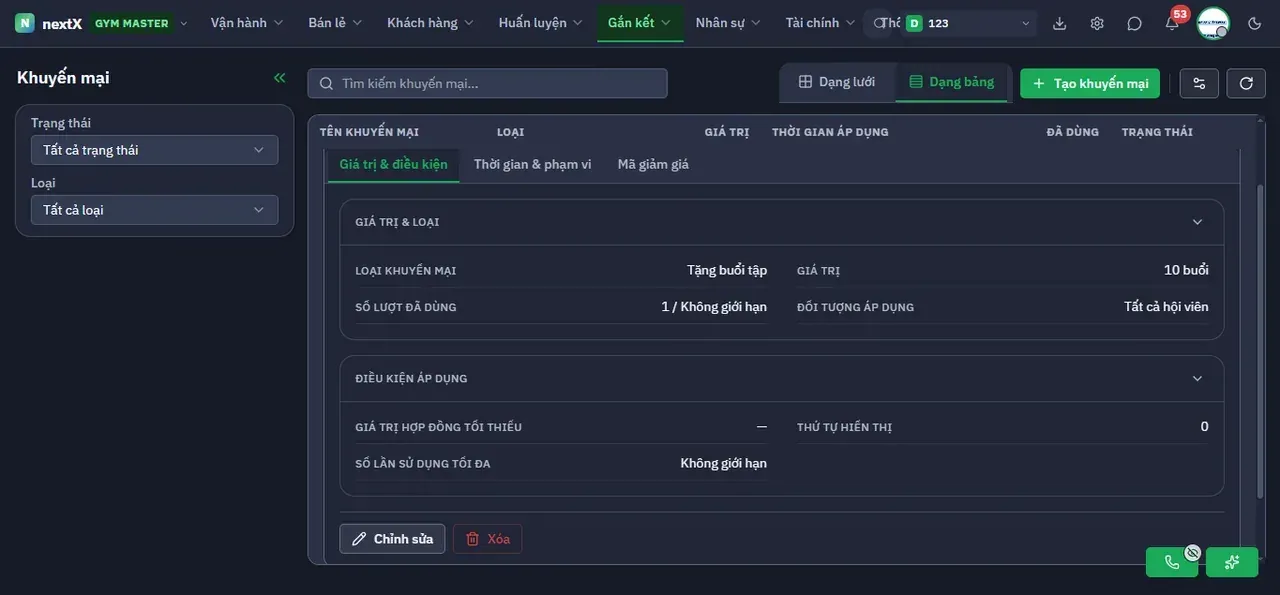
Task: Collapse the Khuyến mại sidebar panel
Action: [279, 78]
